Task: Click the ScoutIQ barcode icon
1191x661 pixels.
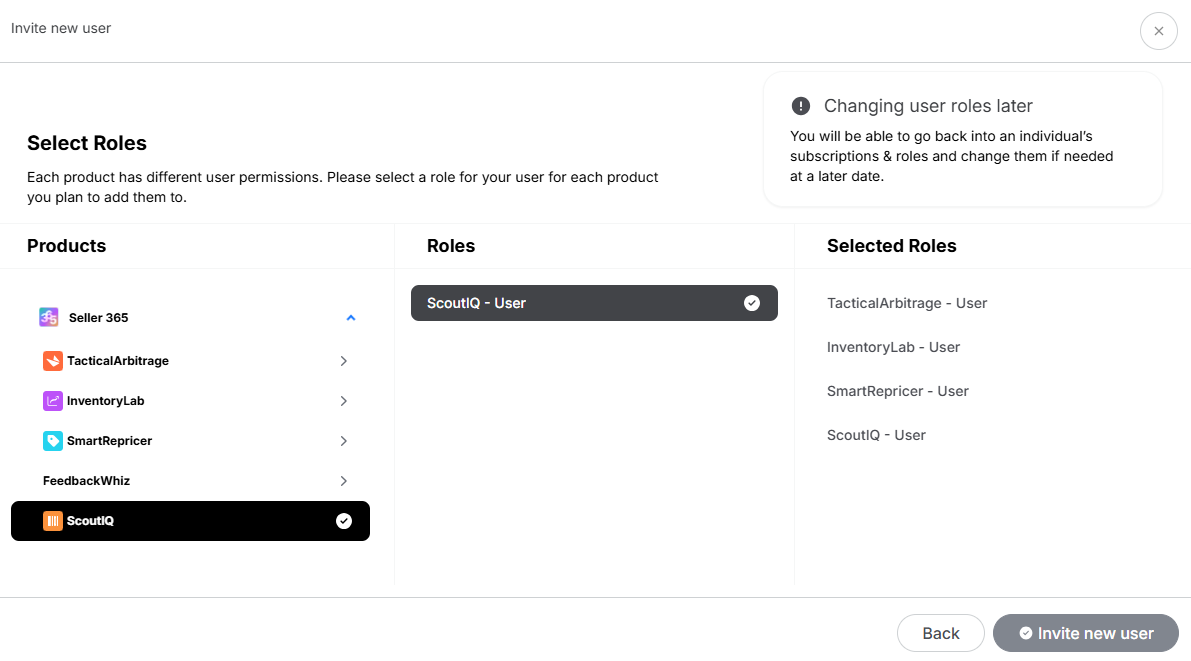Action: click(53, 521)
